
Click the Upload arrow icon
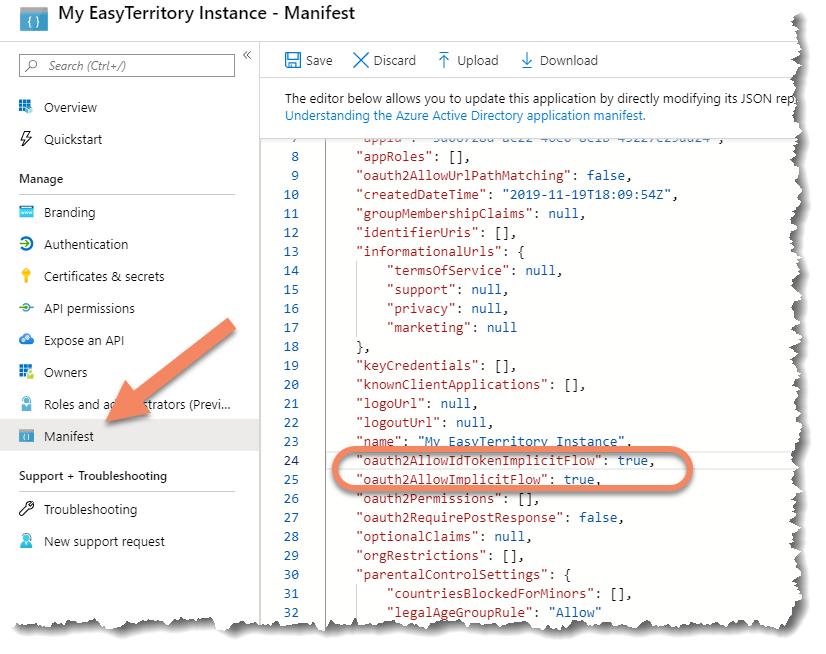[x=444, y=60]
